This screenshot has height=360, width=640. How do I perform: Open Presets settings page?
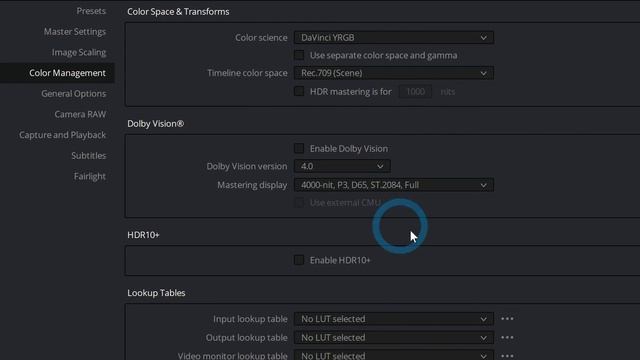click(91, 11)
